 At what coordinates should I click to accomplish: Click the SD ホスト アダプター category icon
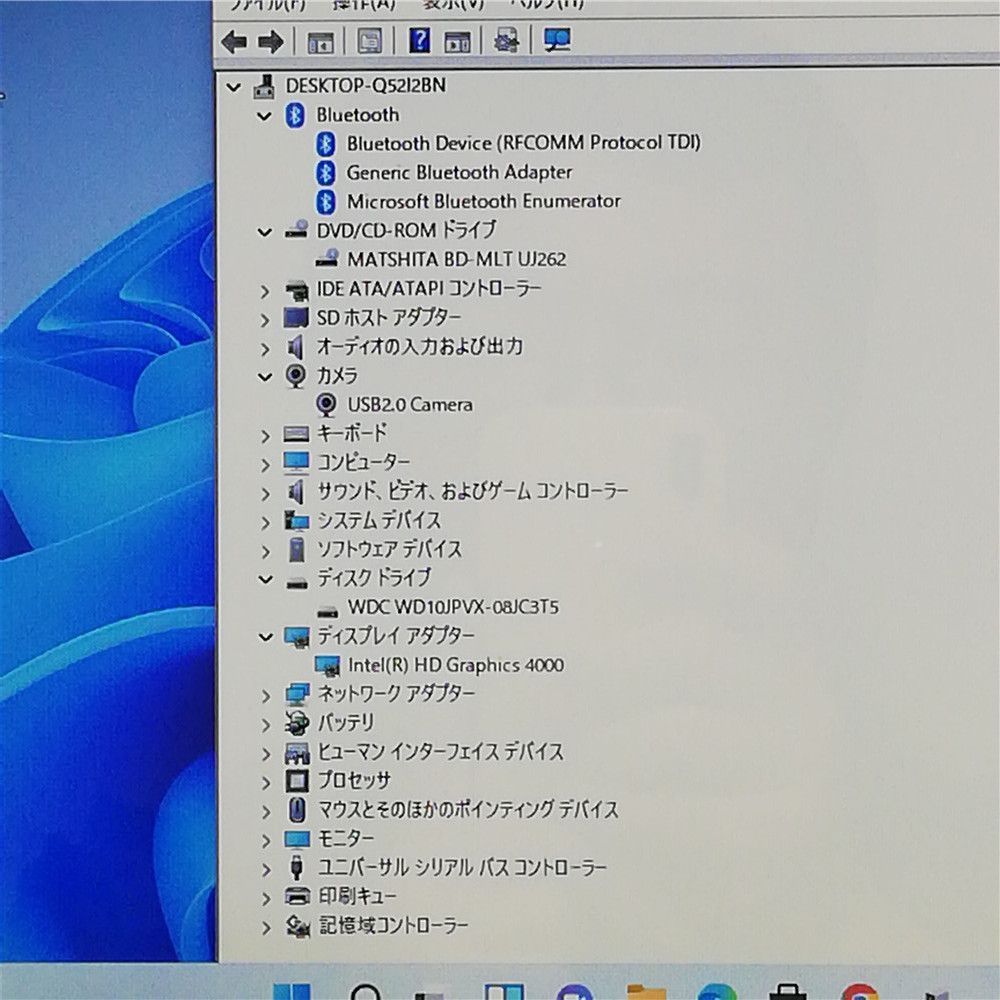pos(296,318)
